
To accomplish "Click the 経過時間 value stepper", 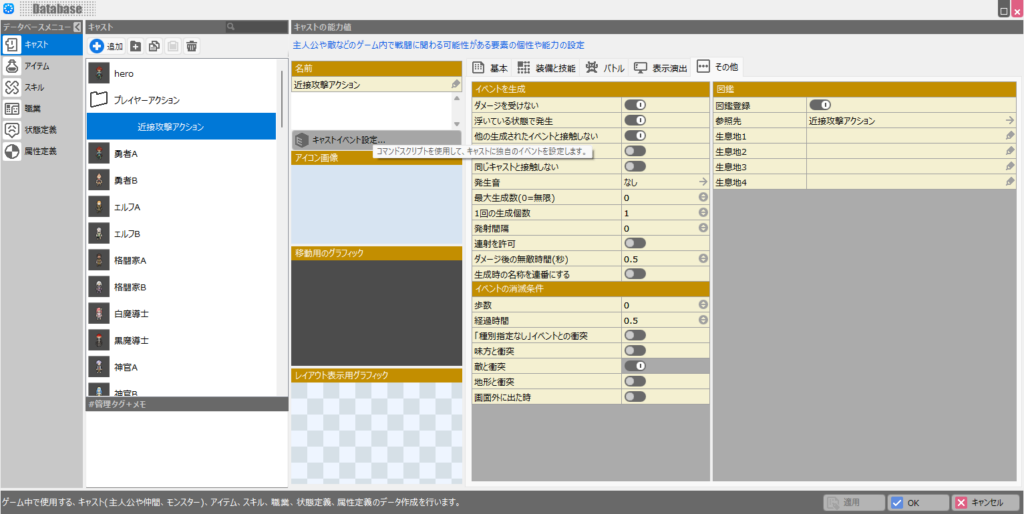I will [x=703, y=320].
